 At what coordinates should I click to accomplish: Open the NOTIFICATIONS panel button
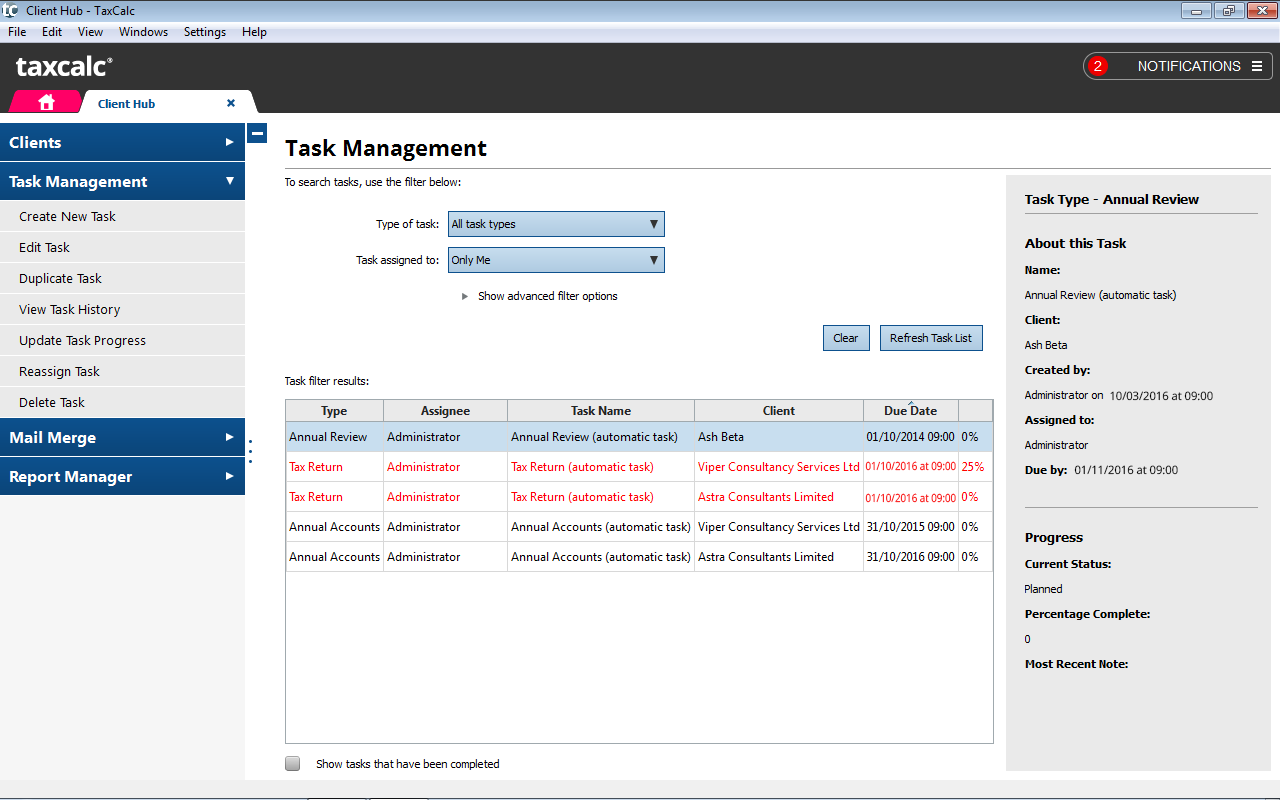pyautogui.click(x=1178, y=66)
